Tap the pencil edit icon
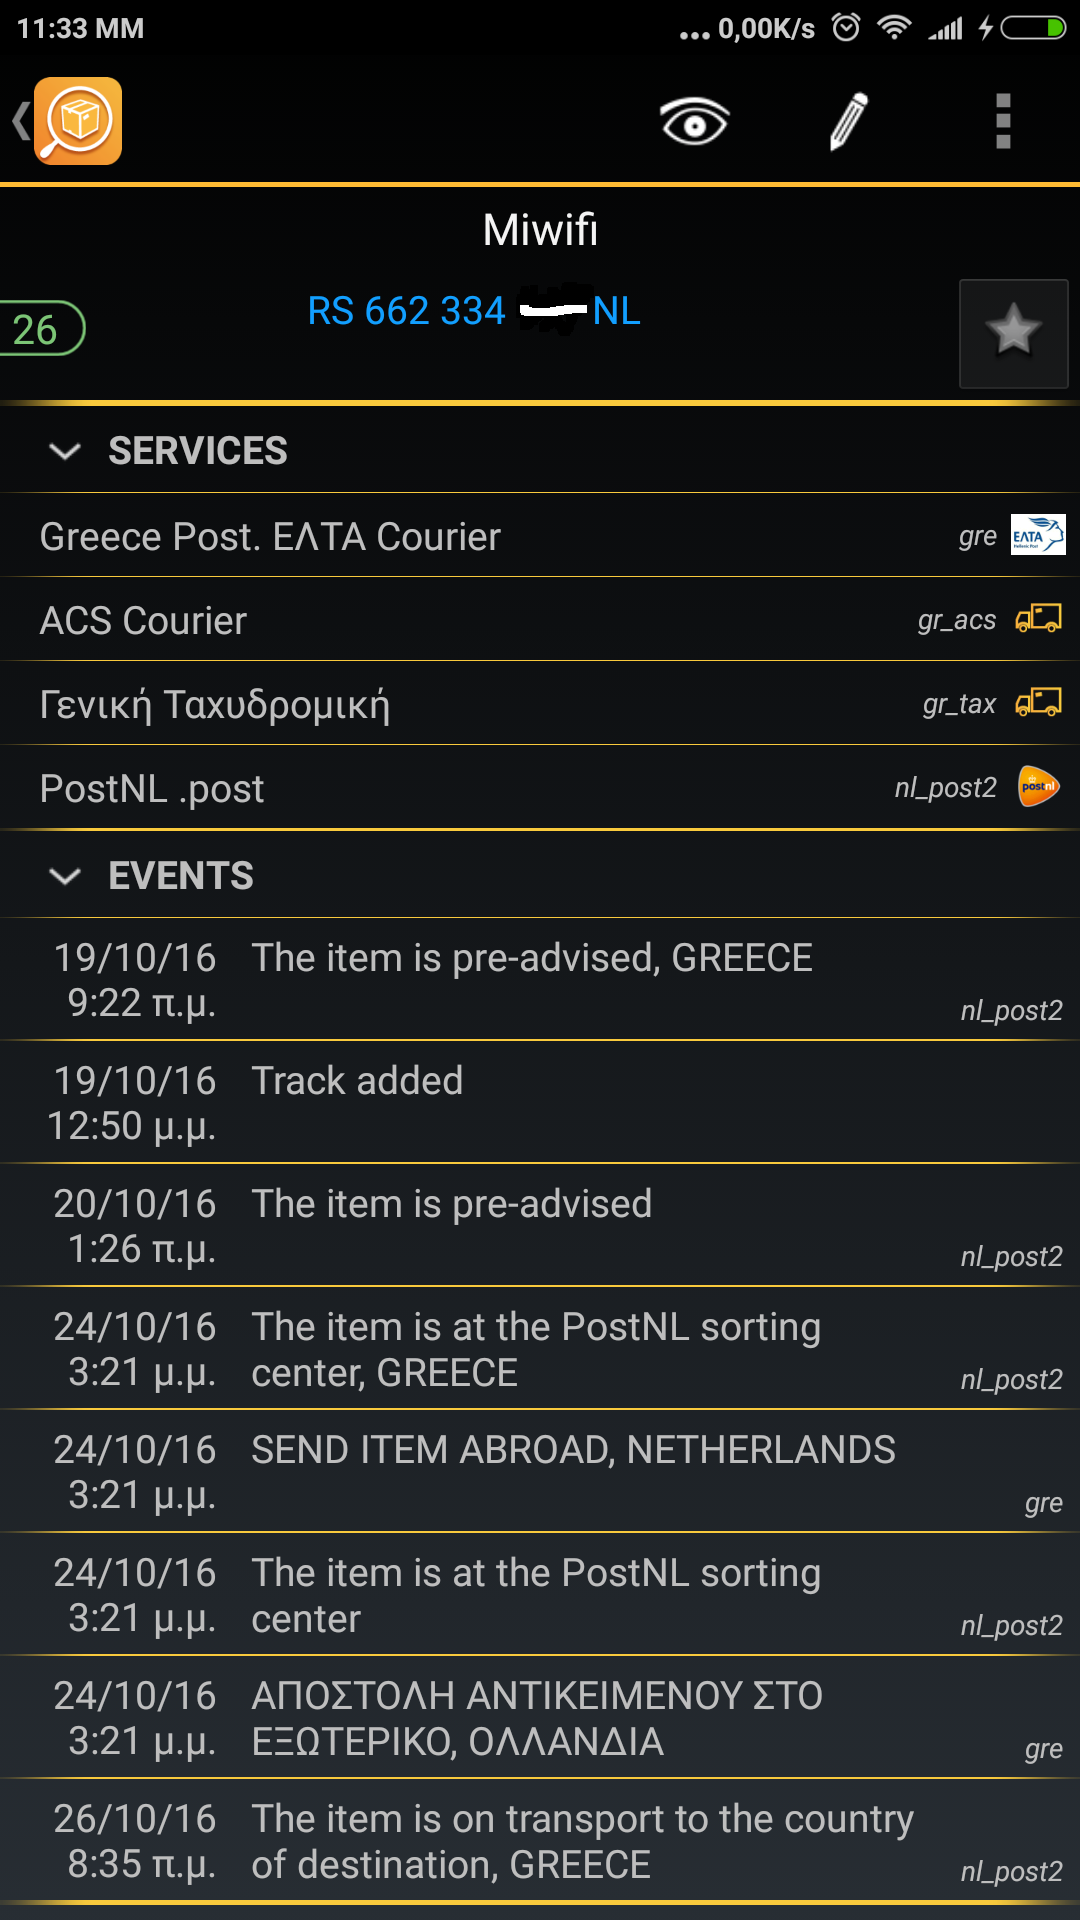This screenshot has height=1920, width=1080. click(849, 122)
